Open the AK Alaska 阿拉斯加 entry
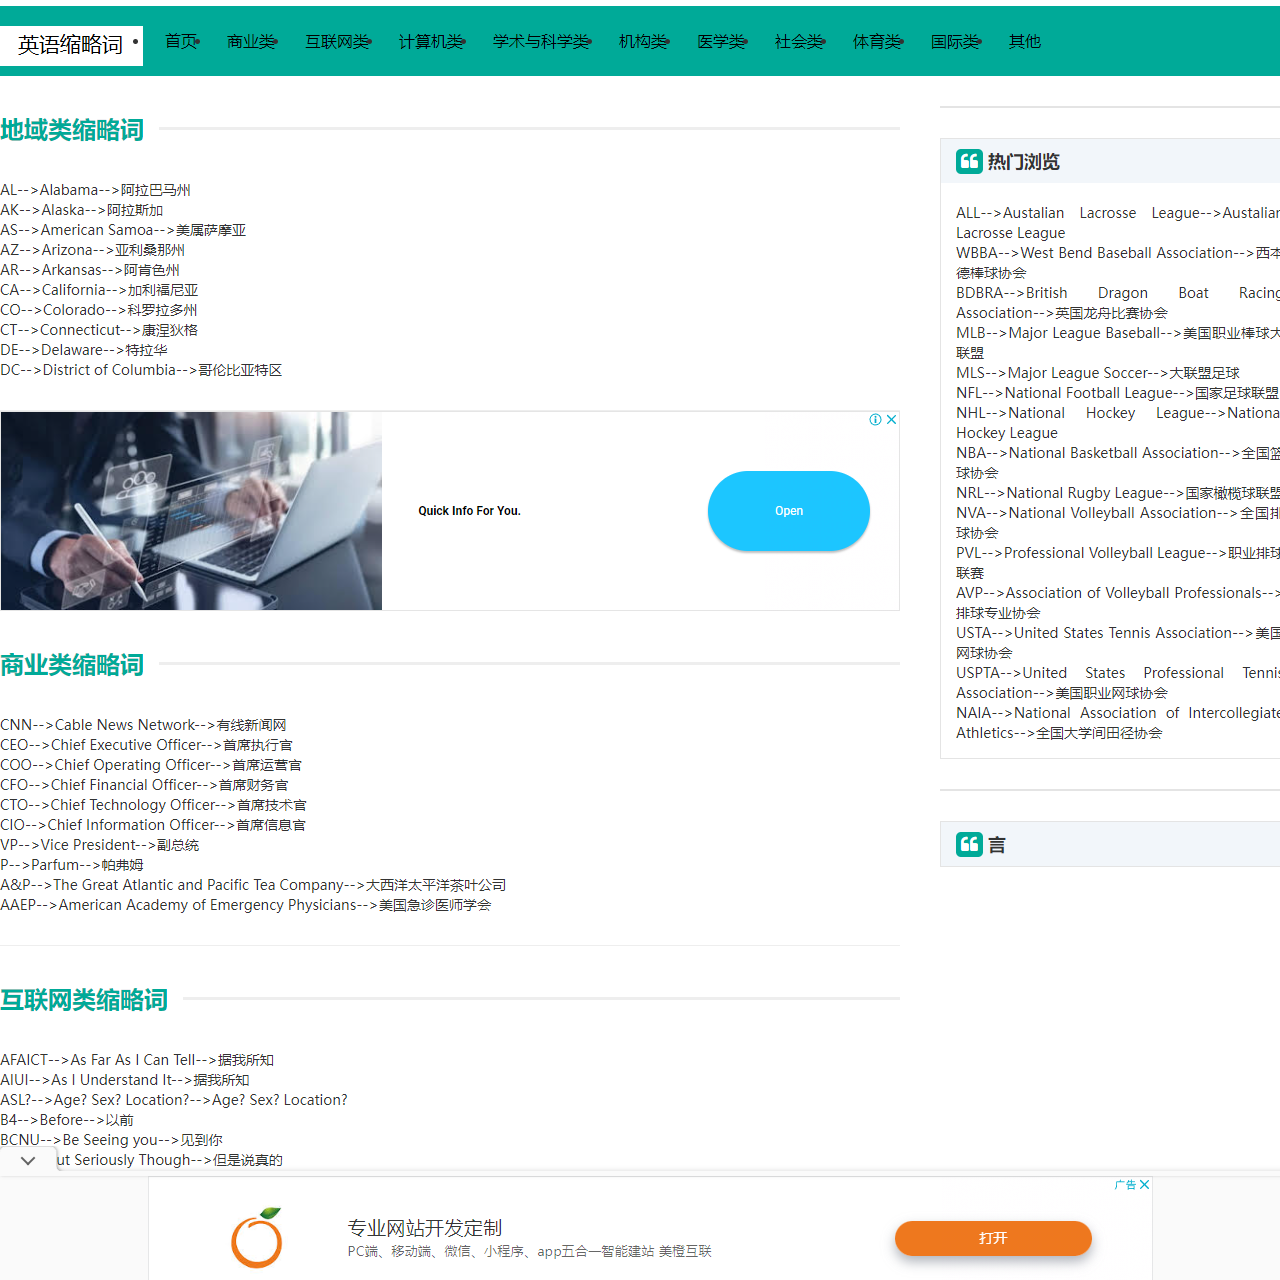Image resolution: width=1280 pixels, height=1280 pixels. pos(81,210)
